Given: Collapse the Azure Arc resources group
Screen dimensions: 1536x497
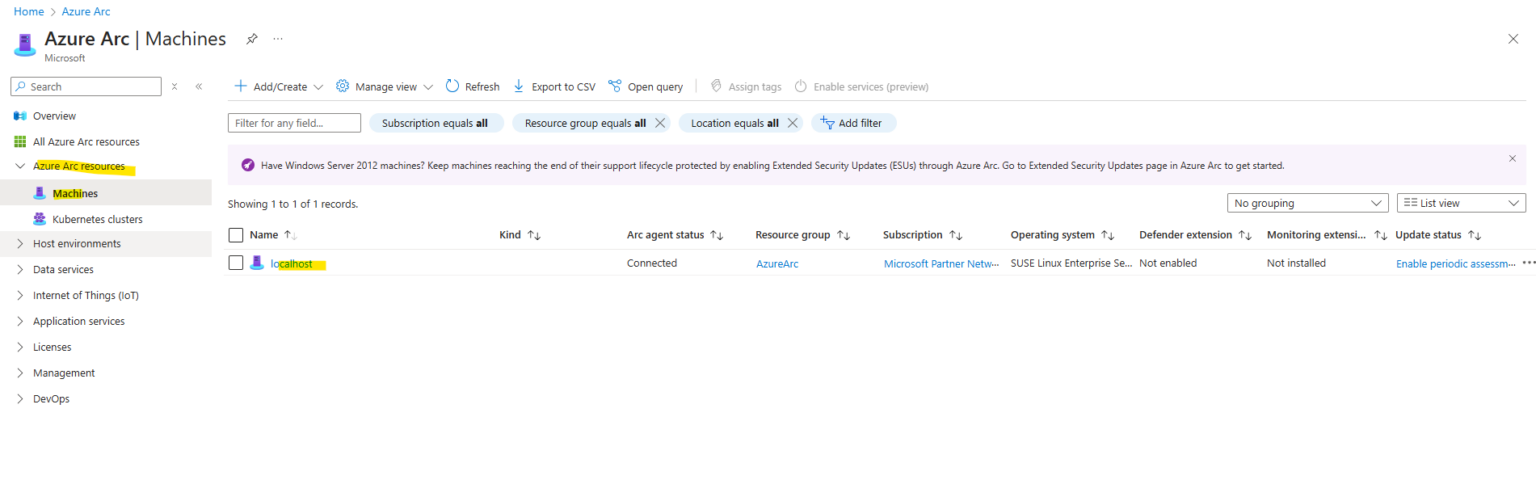Looking at the screenshot, I should (x=20, y=167).
